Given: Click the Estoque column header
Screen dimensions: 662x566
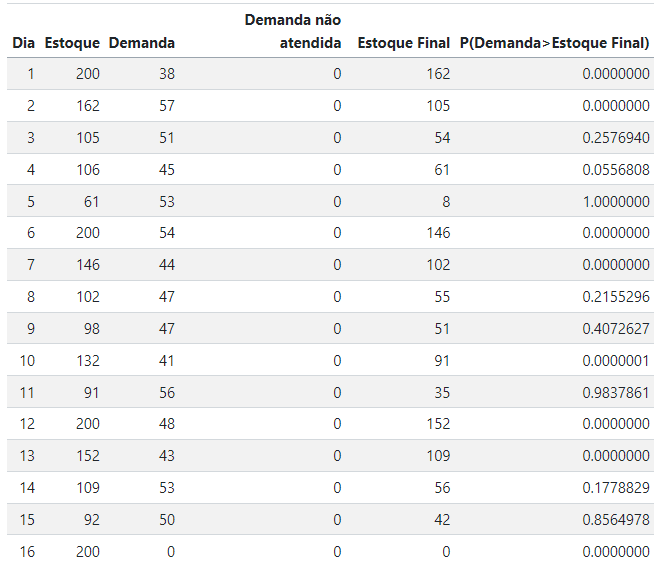Looking at the screenshot, I should click(72, 43).
